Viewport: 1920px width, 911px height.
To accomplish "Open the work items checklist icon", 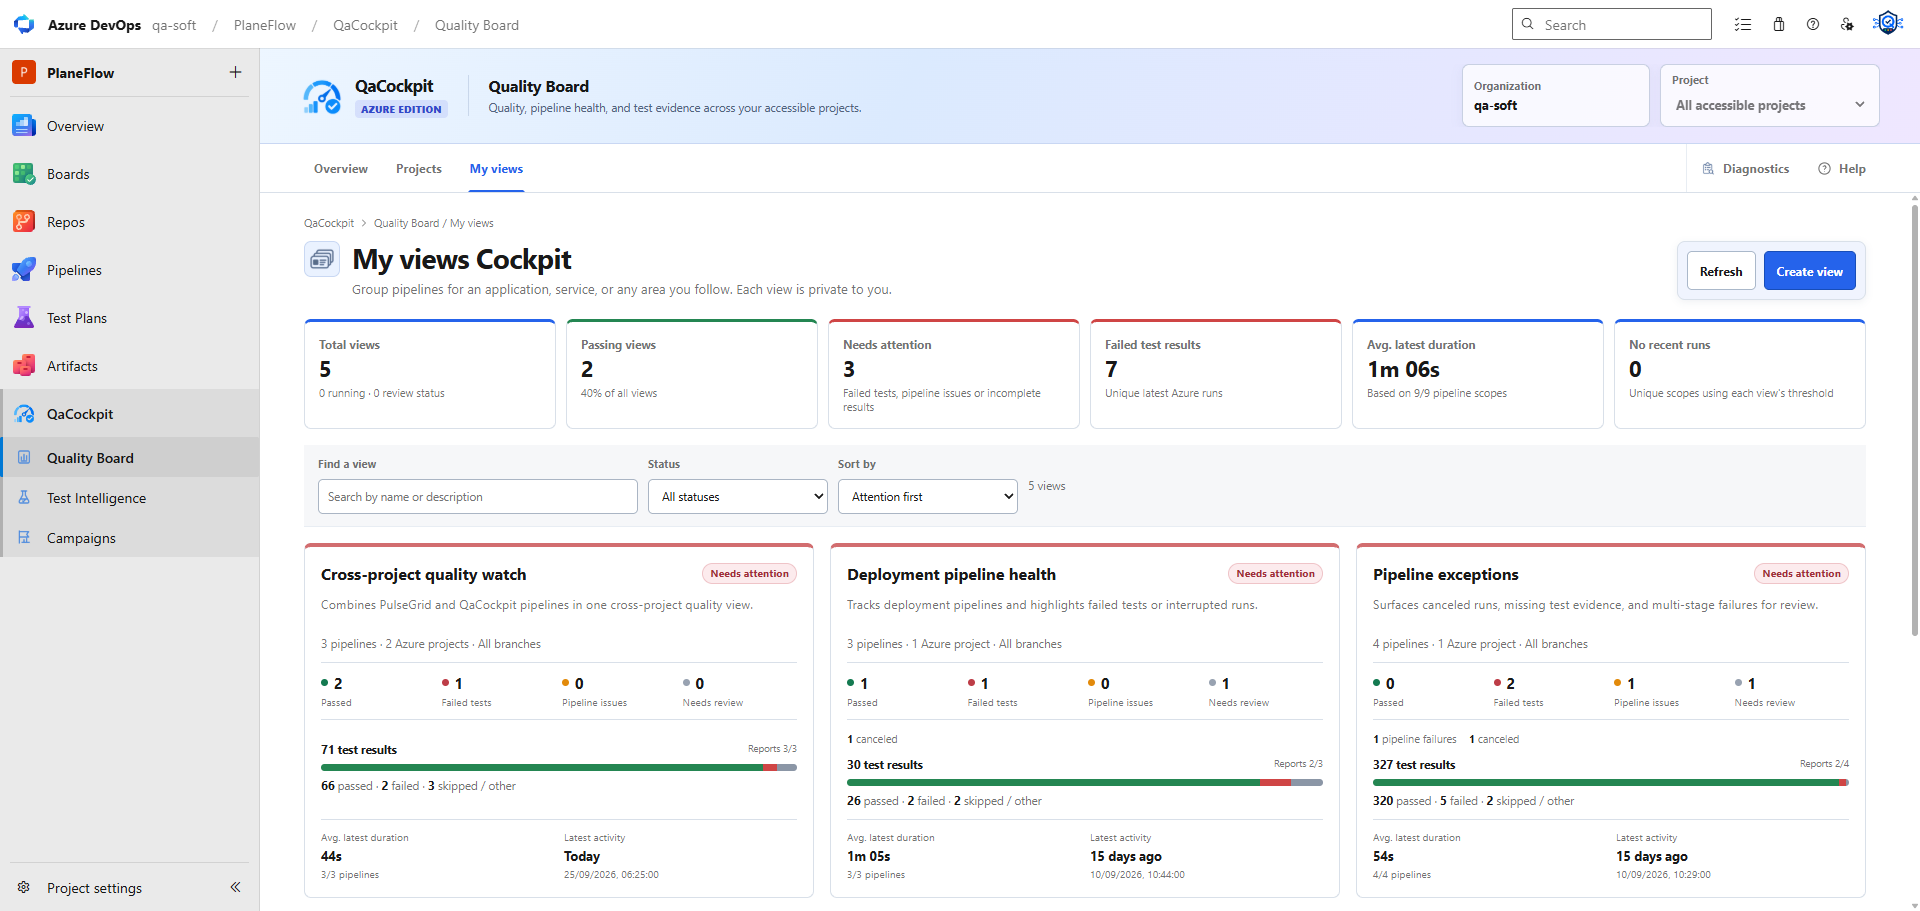I will pos(1743,25).
